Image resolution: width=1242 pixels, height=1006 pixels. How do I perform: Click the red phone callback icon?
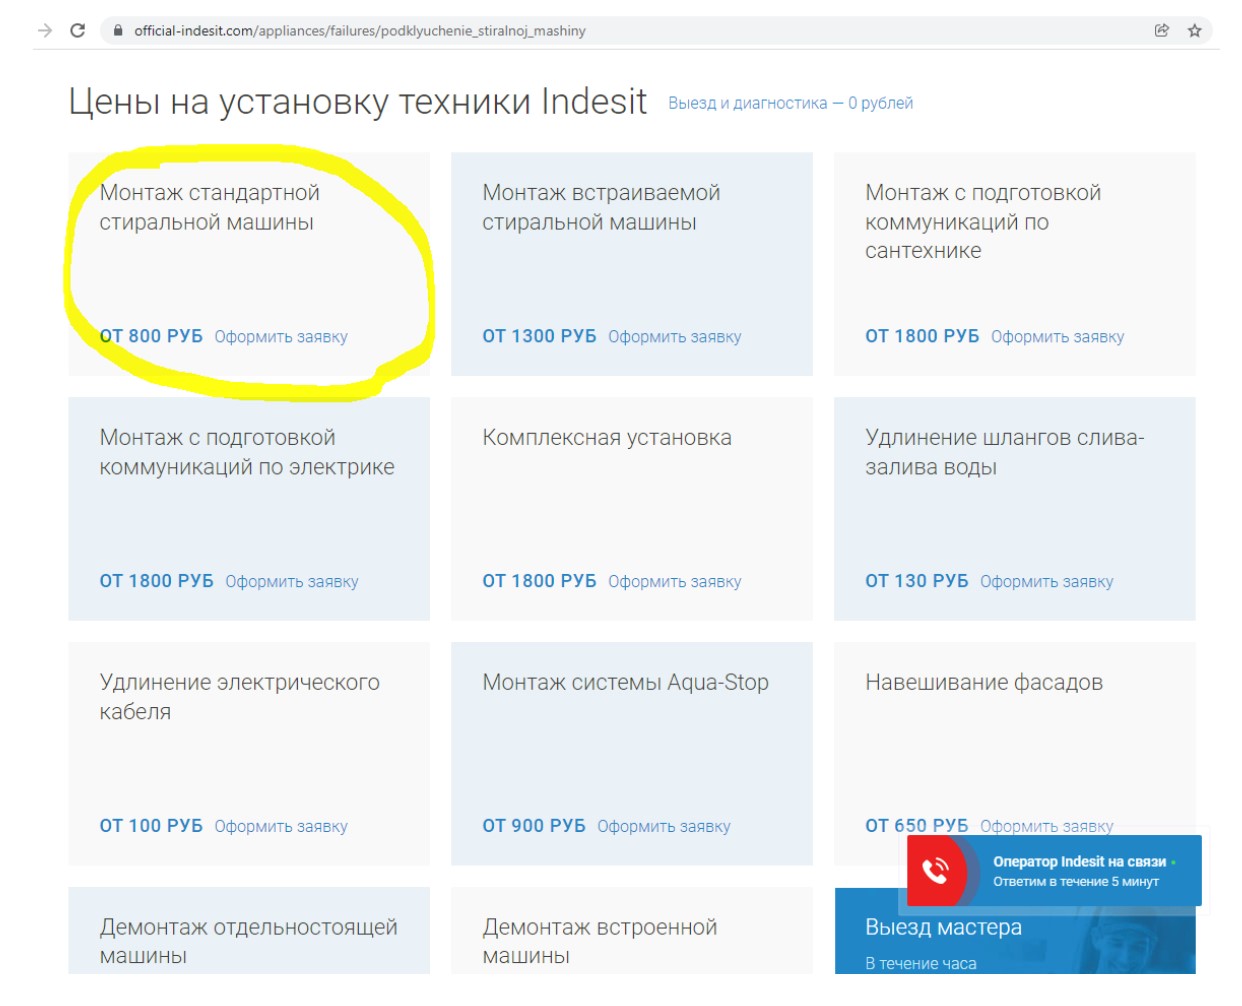click(936, 870)
